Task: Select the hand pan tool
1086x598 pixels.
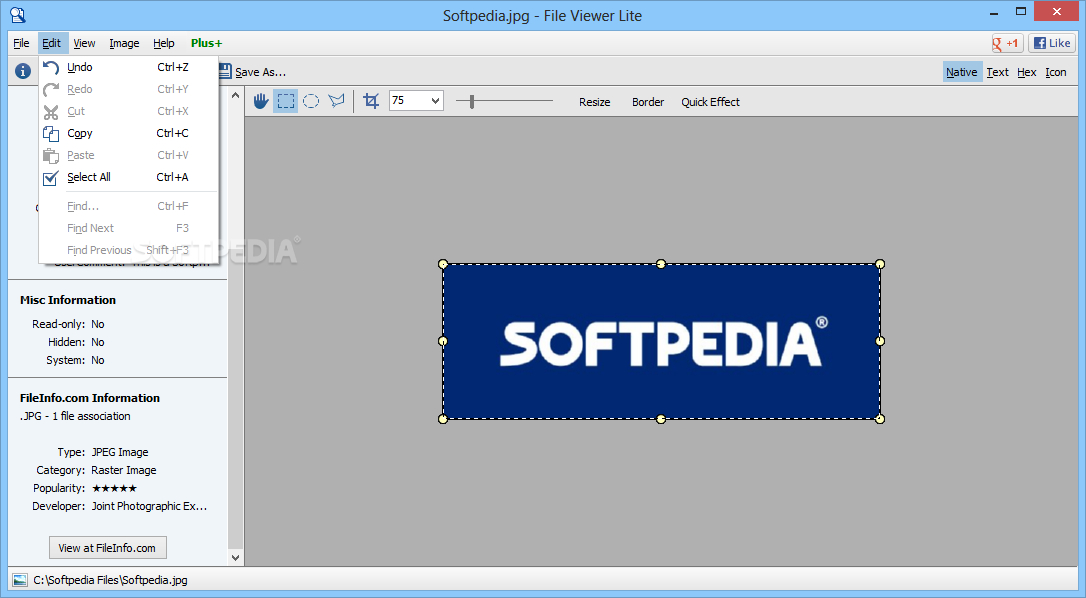Action: [260, 101]
